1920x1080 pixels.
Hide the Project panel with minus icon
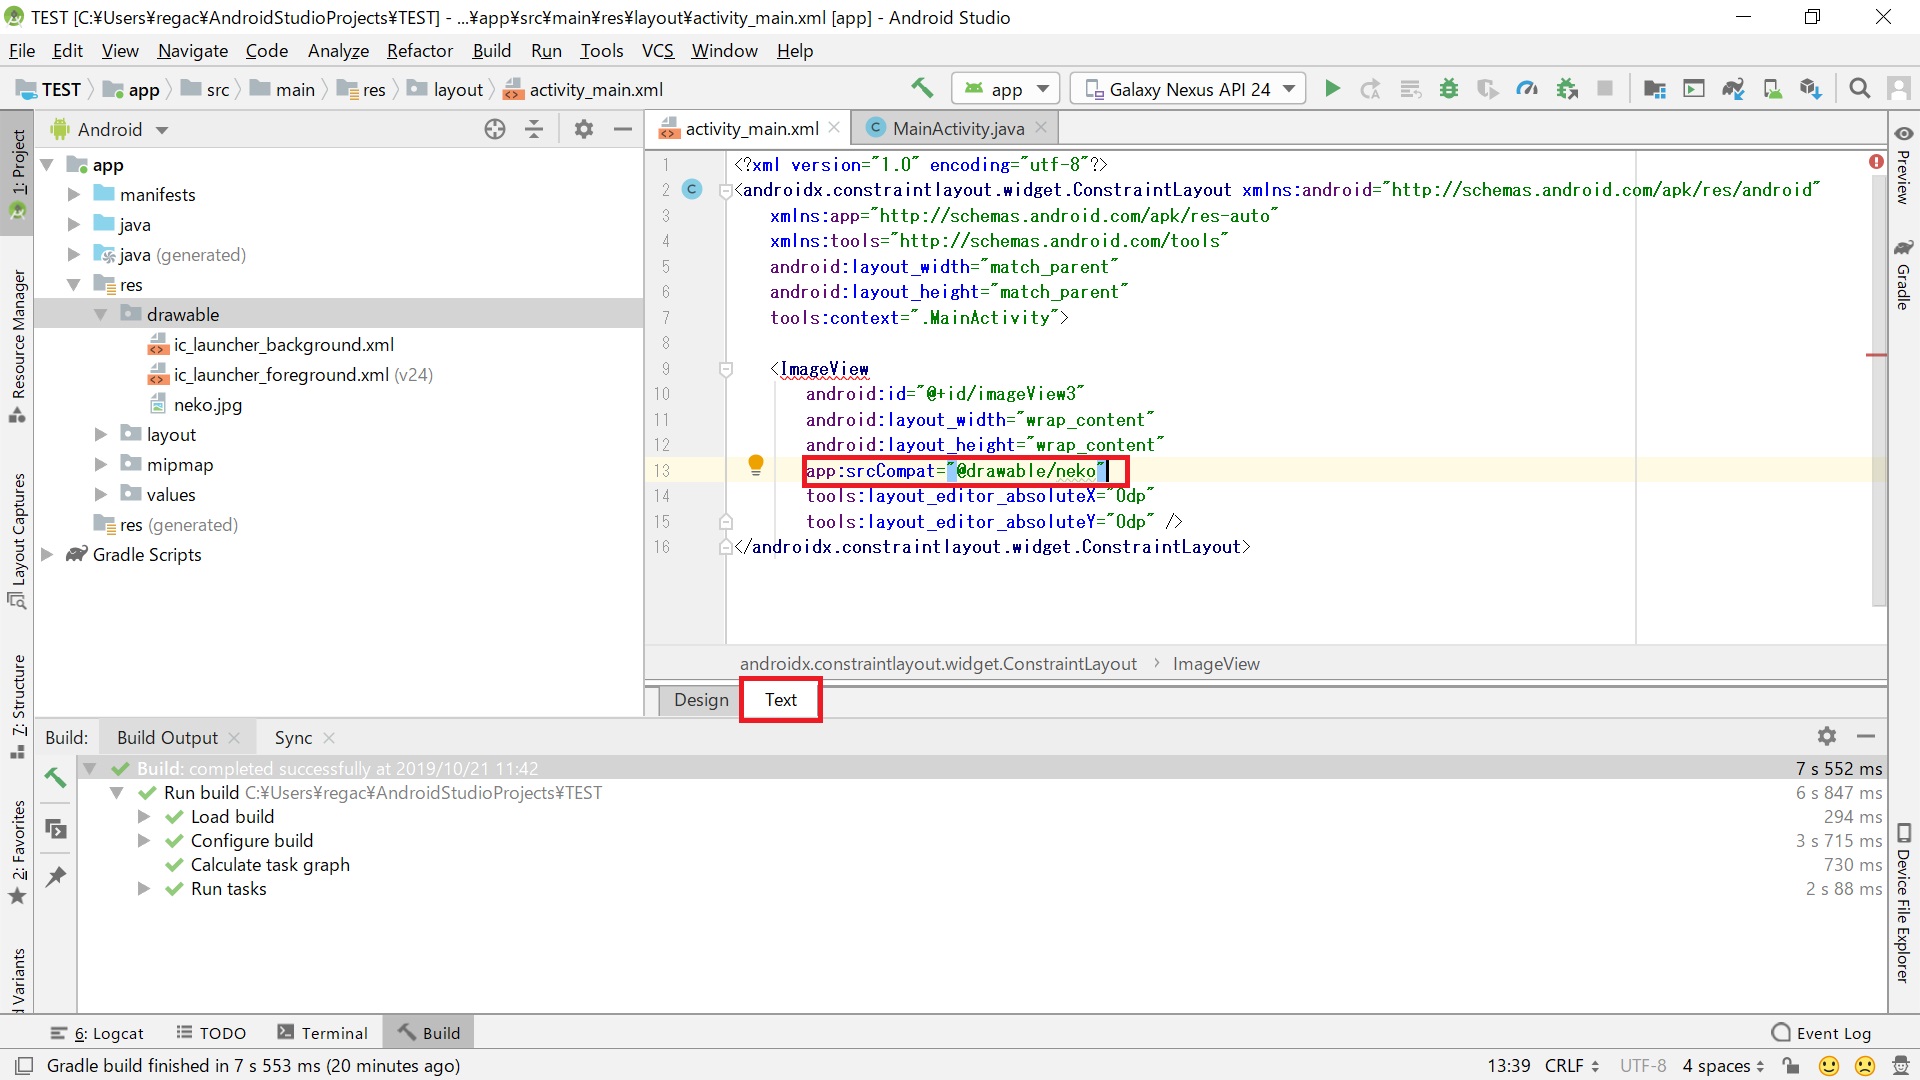tap(622, 129)
